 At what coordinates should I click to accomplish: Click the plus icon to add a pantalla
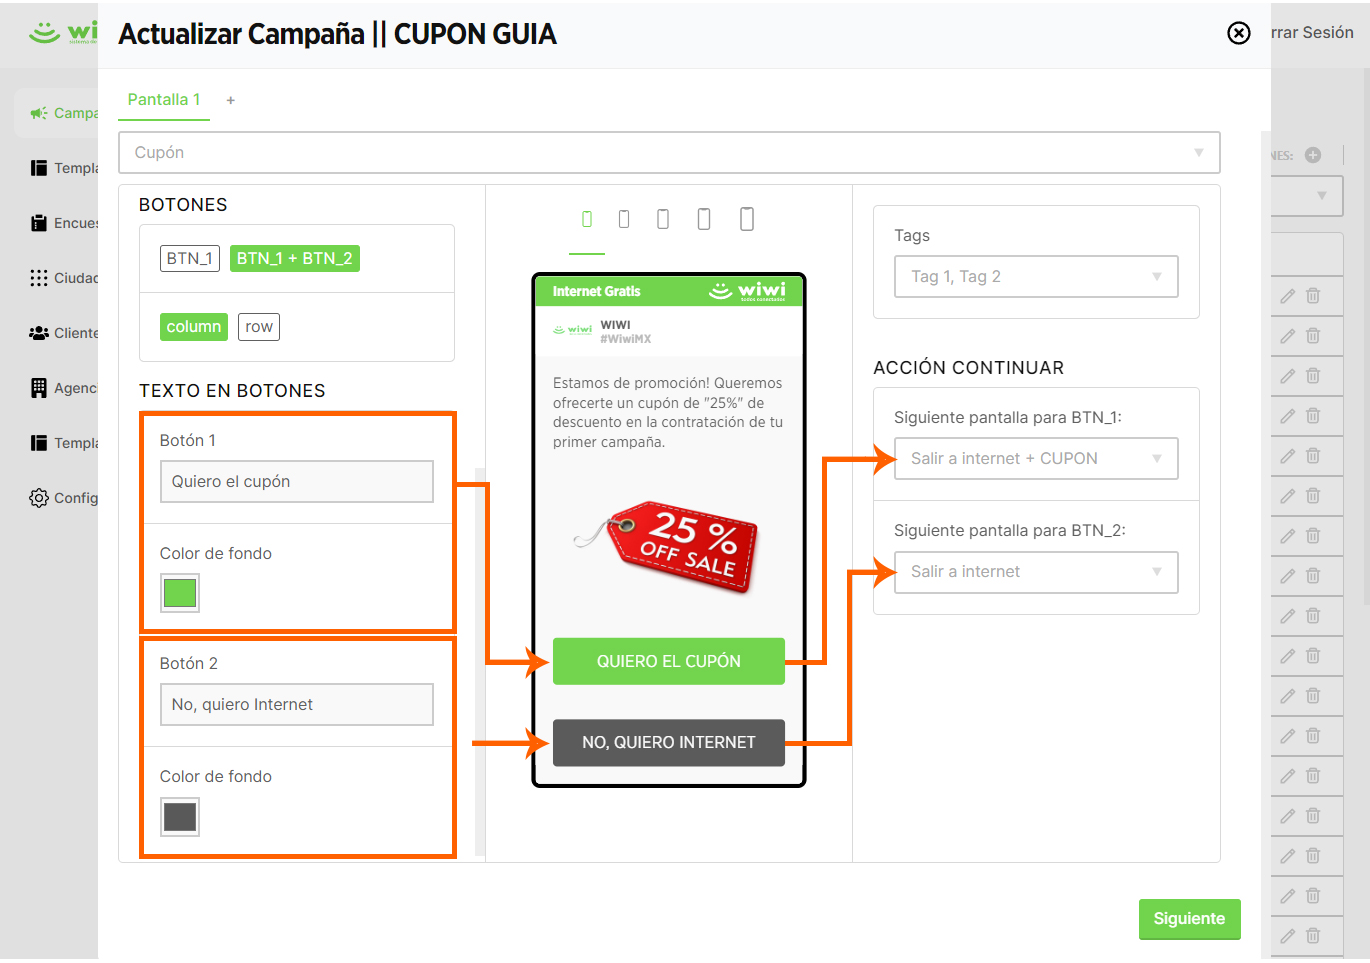231,100
